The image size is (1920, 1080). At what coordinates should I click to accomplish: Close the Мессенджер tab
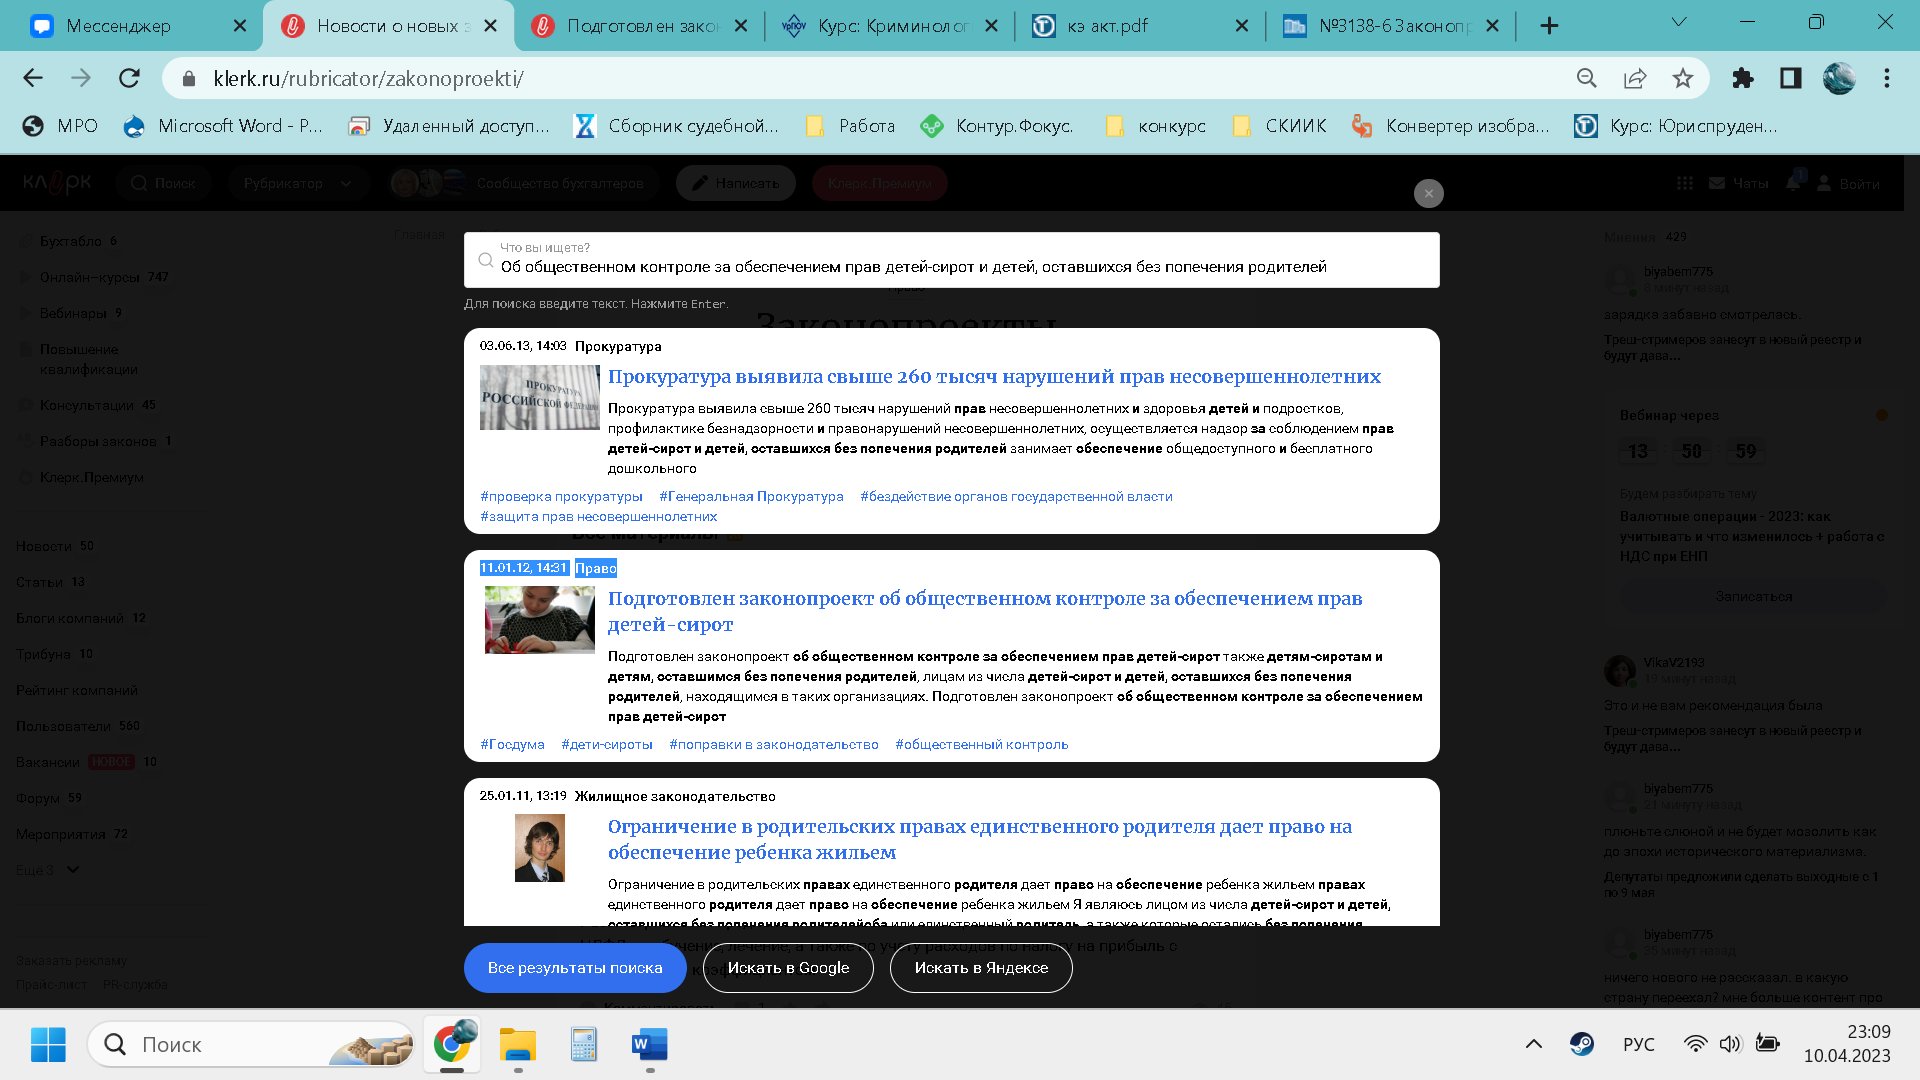240,26
